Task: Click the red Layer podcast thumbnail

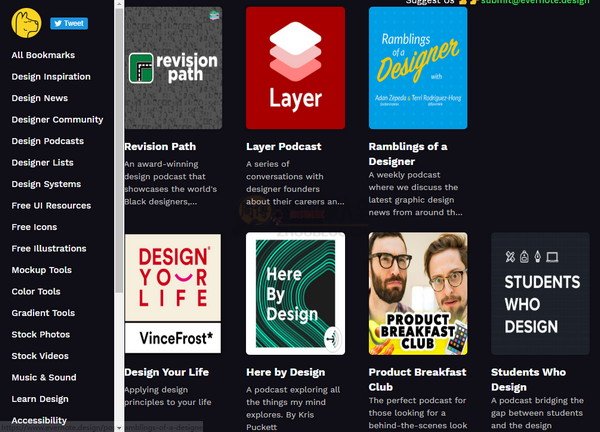Action: tap(295, 68)
